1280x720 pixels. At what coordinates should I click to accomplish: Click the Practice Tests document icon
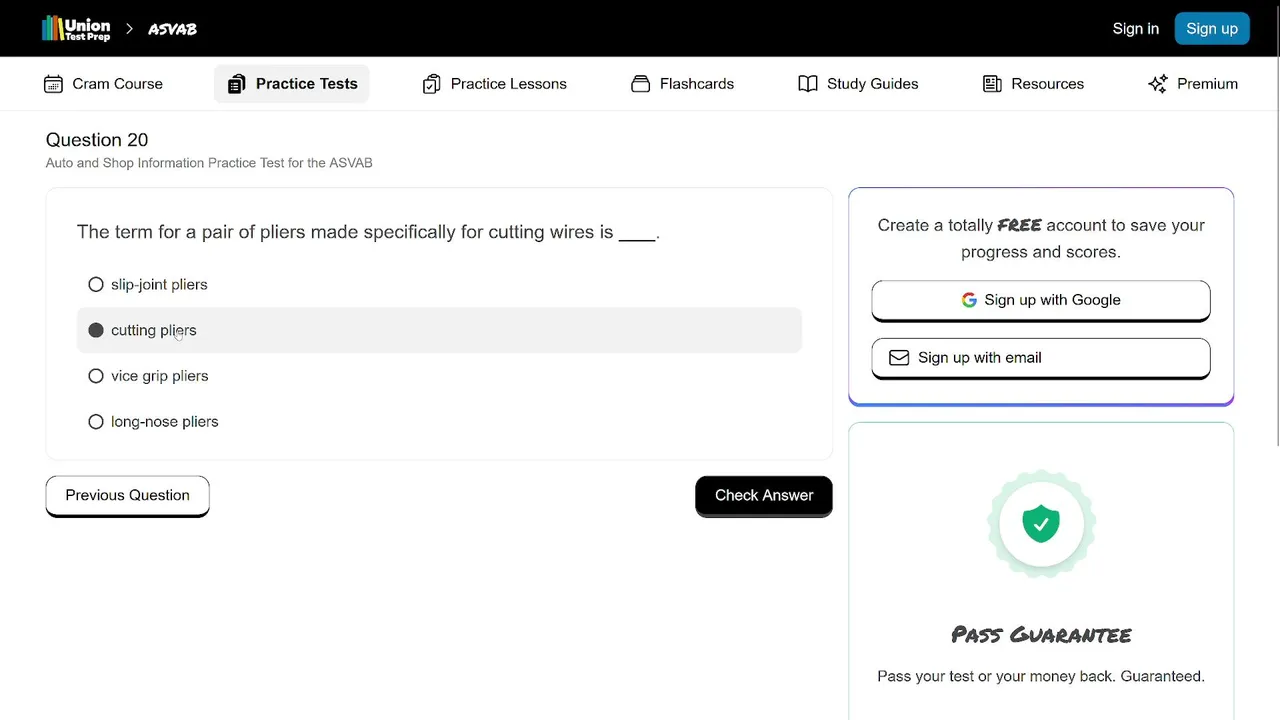tap(236, 84)
